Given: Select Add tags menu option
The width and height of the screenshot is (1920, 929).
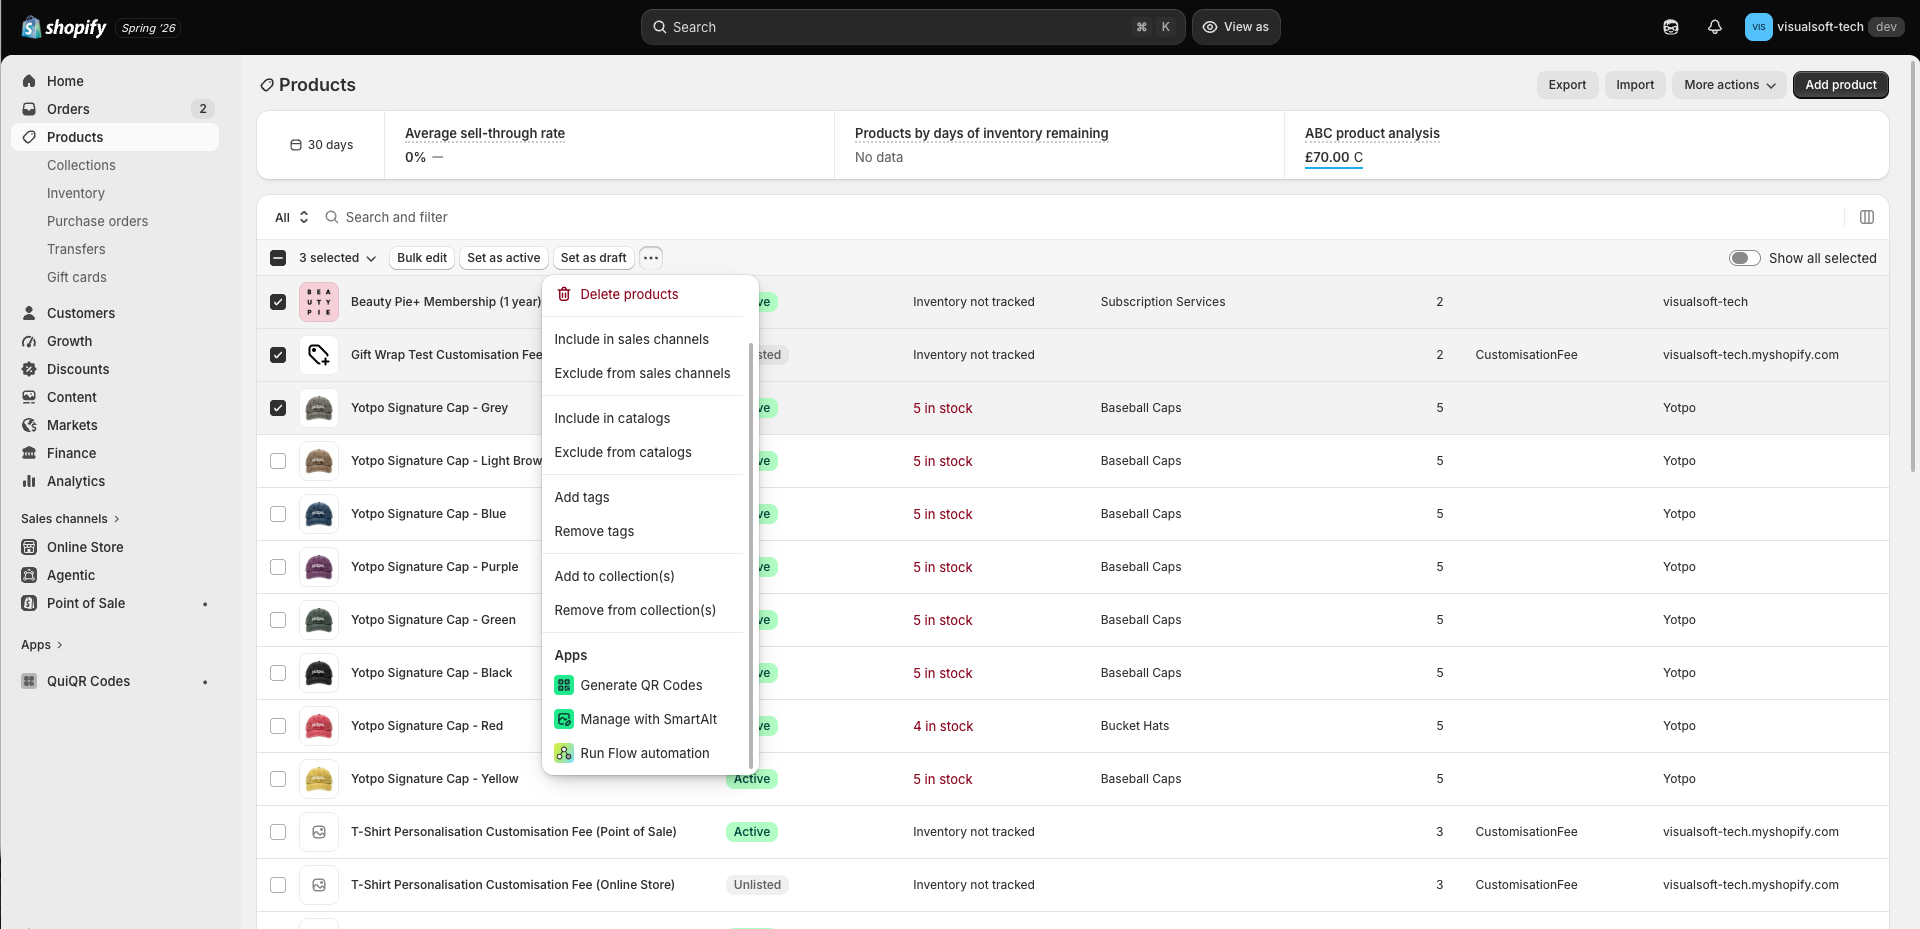Looking at the screenshot, I should pyautogui.click(x=645, y=497).
